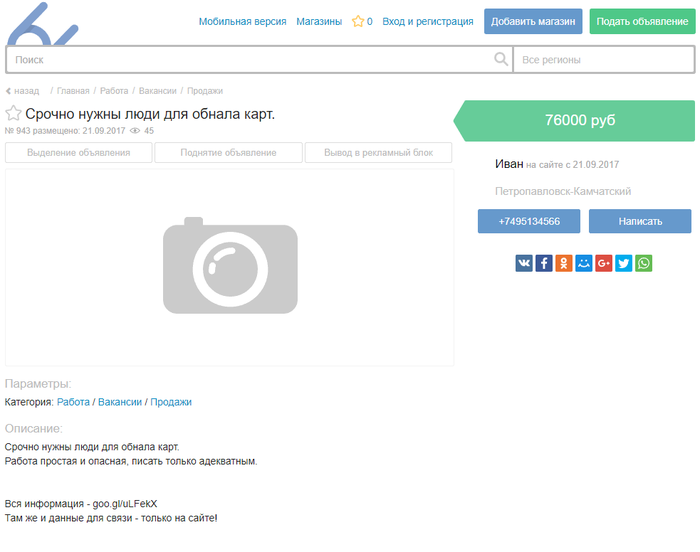Open the Поднятие объявление tab

pyautogui.click(x=228, y=152)
